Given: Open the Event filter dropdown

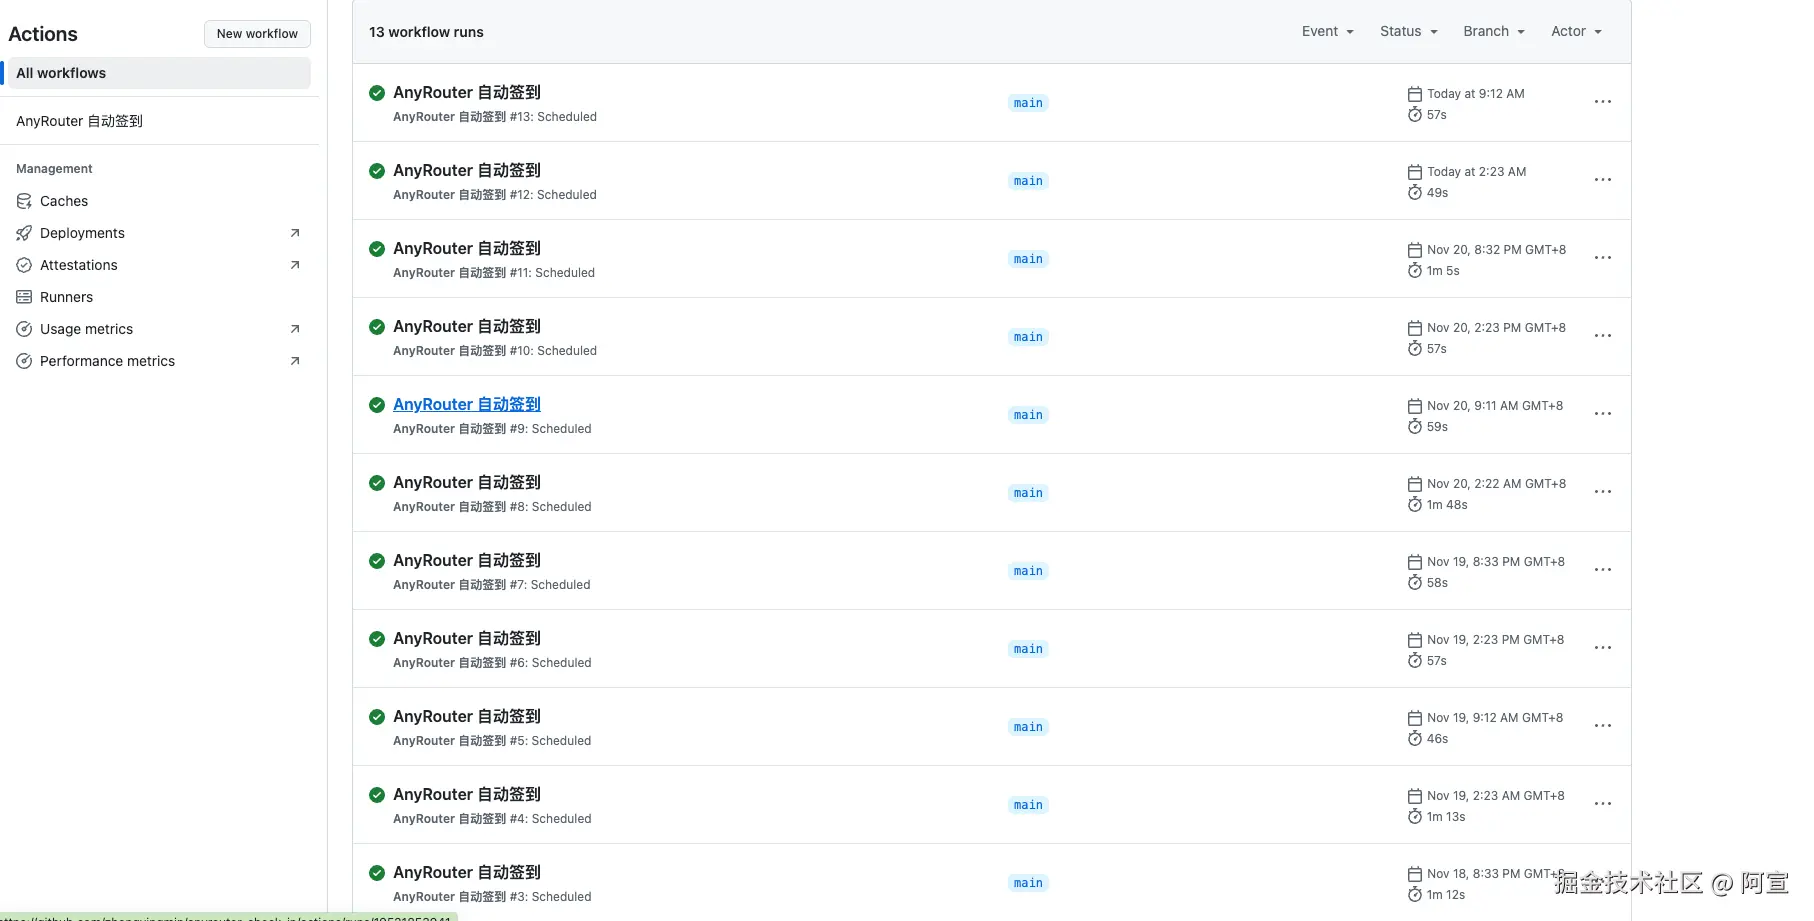Looking at the screenshot, I should point(1327,32).
